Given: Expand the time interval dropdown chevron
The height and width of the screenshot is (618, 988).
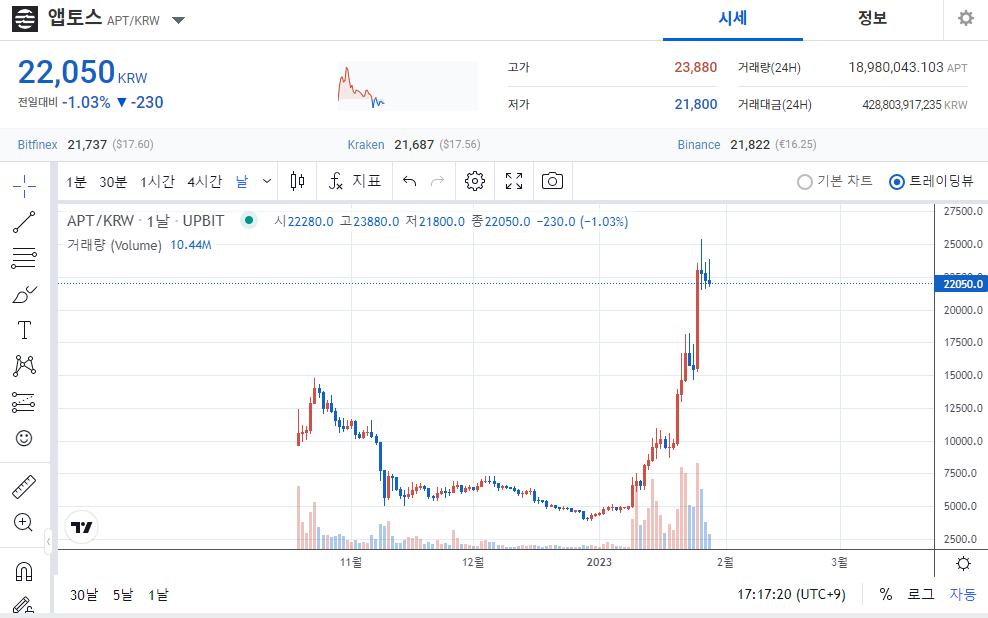Looking at the screenshot, I should tap(267, 181).
